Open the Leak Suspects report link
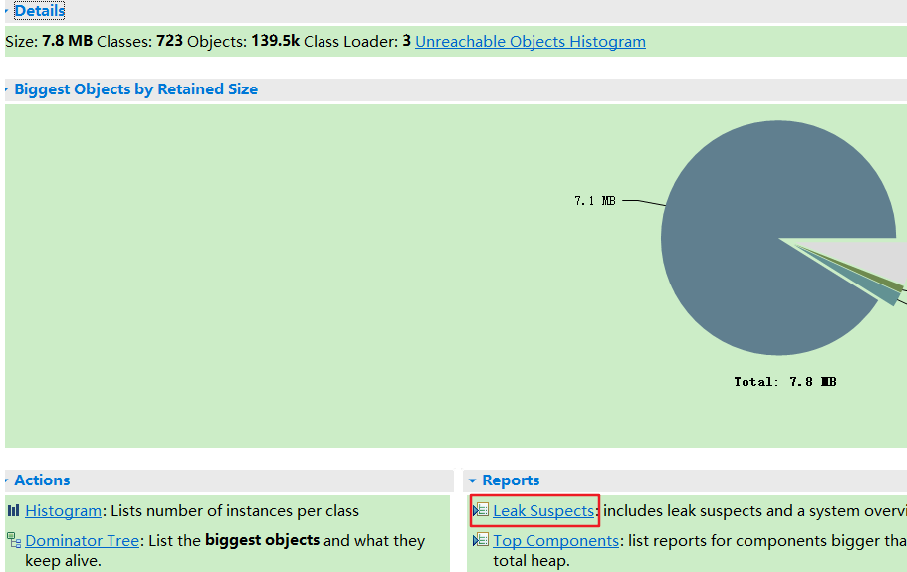Screen dimensions: 907x572 [x=543, y=511]
